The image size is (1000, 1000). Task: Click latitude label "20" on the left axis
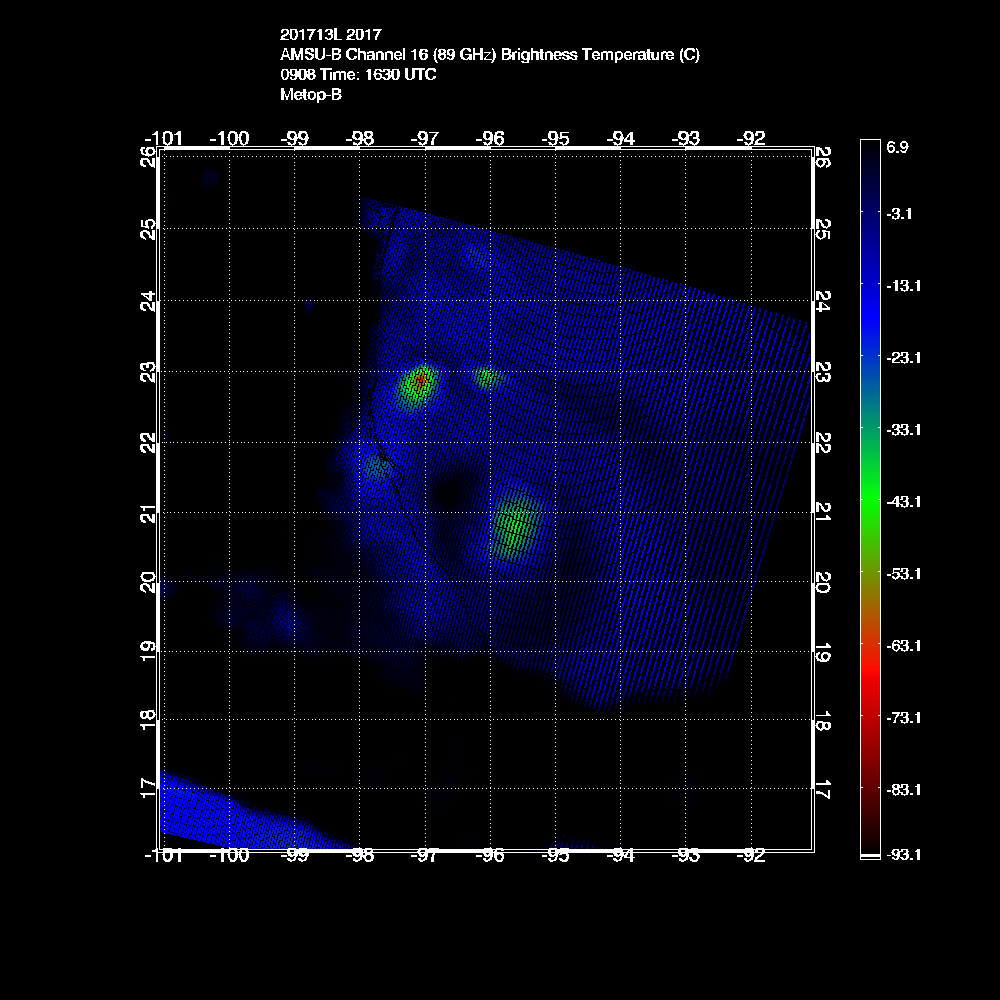147,582
